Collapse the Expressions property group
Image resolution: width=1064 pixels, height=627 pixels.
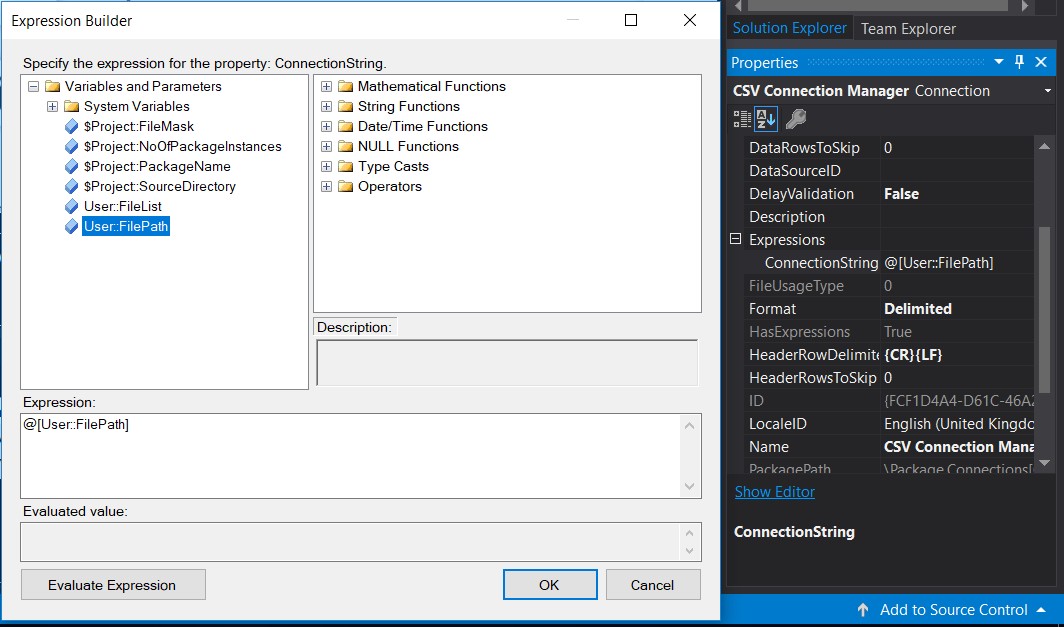point(737,240)
